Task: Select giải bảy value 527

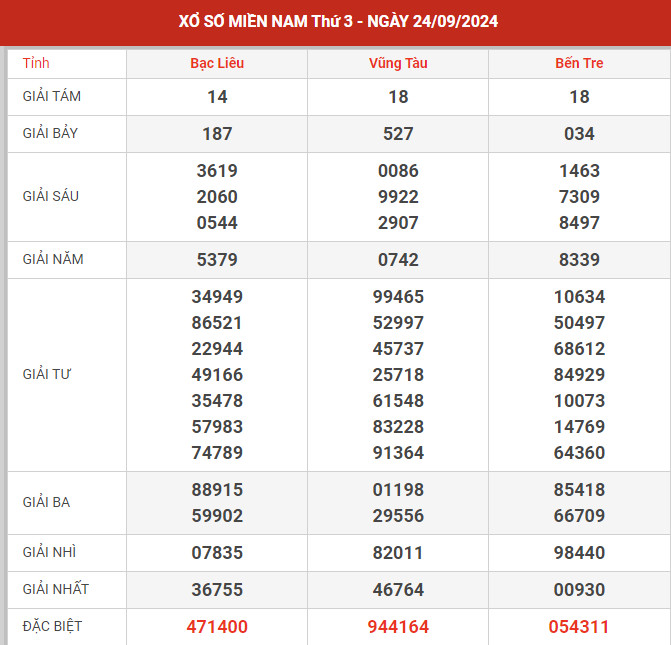Action: [398, 134]
